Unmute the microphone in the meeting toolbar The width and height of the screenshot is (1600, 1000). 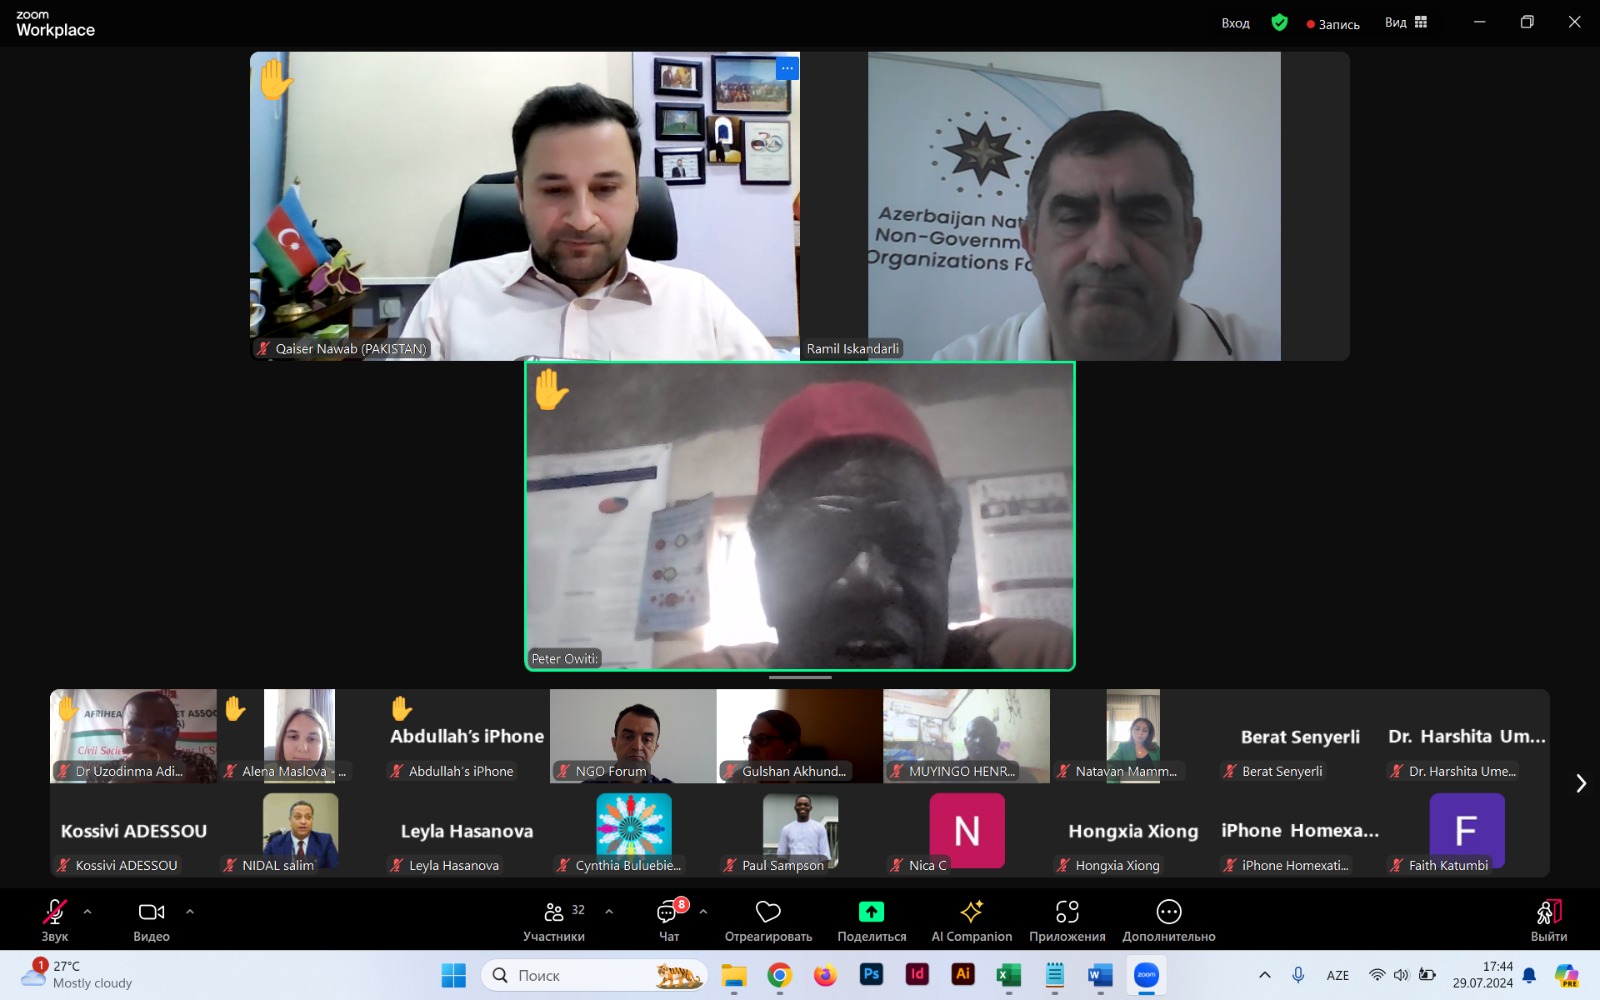[54, 912]
